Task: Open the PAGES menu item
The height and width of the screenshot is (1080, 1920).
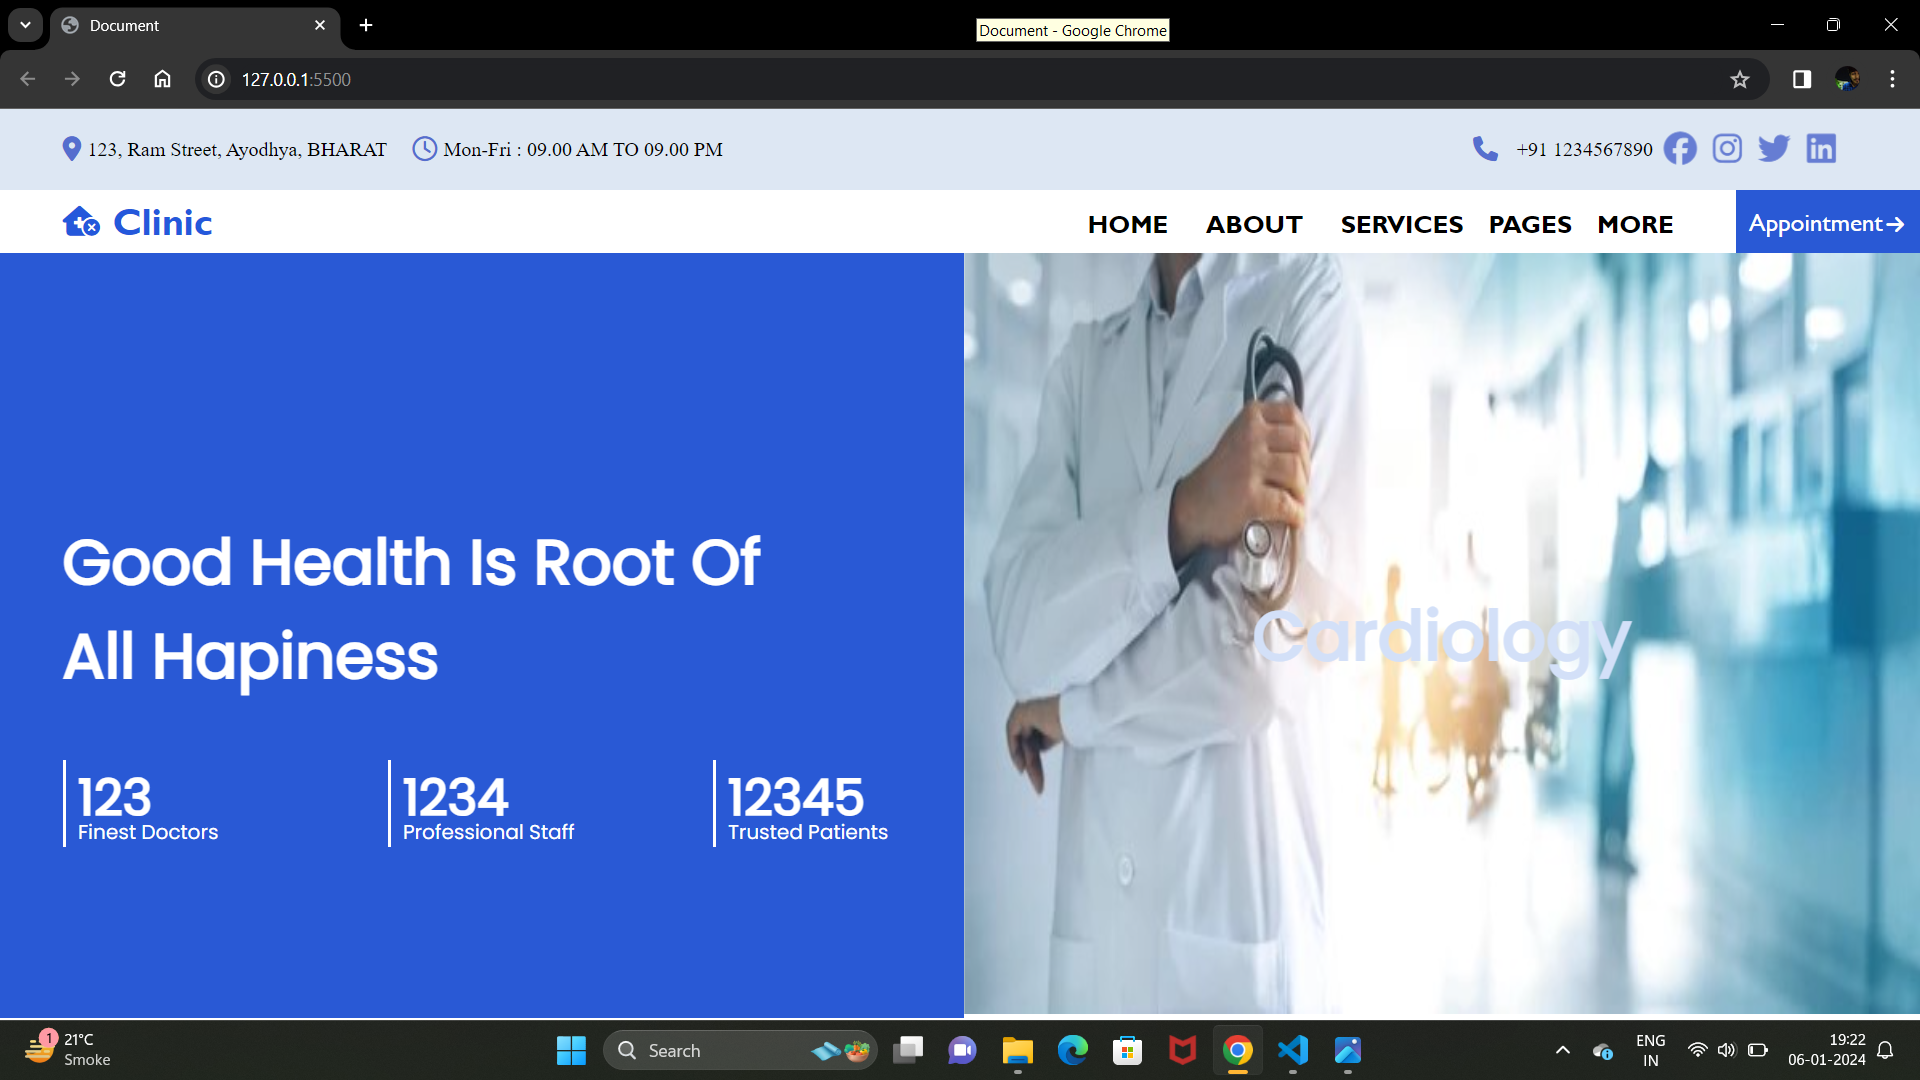Action: 1530,224
